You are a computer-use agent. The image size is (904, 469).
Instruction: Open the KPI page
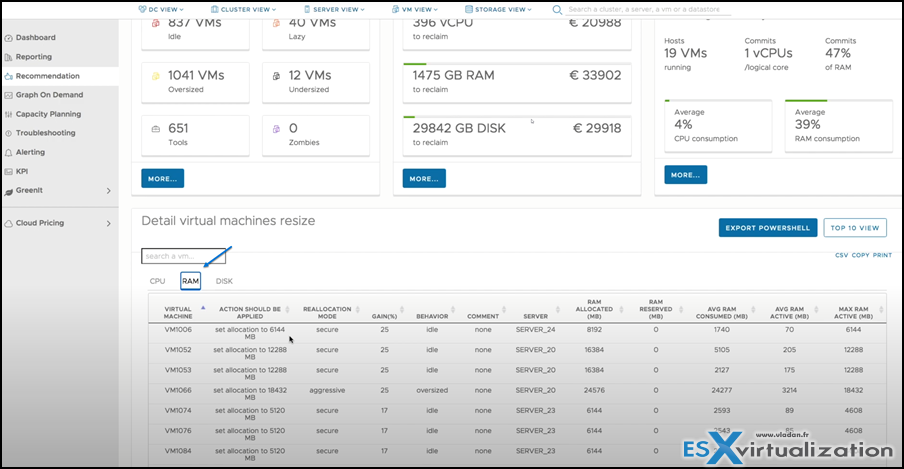22,171
